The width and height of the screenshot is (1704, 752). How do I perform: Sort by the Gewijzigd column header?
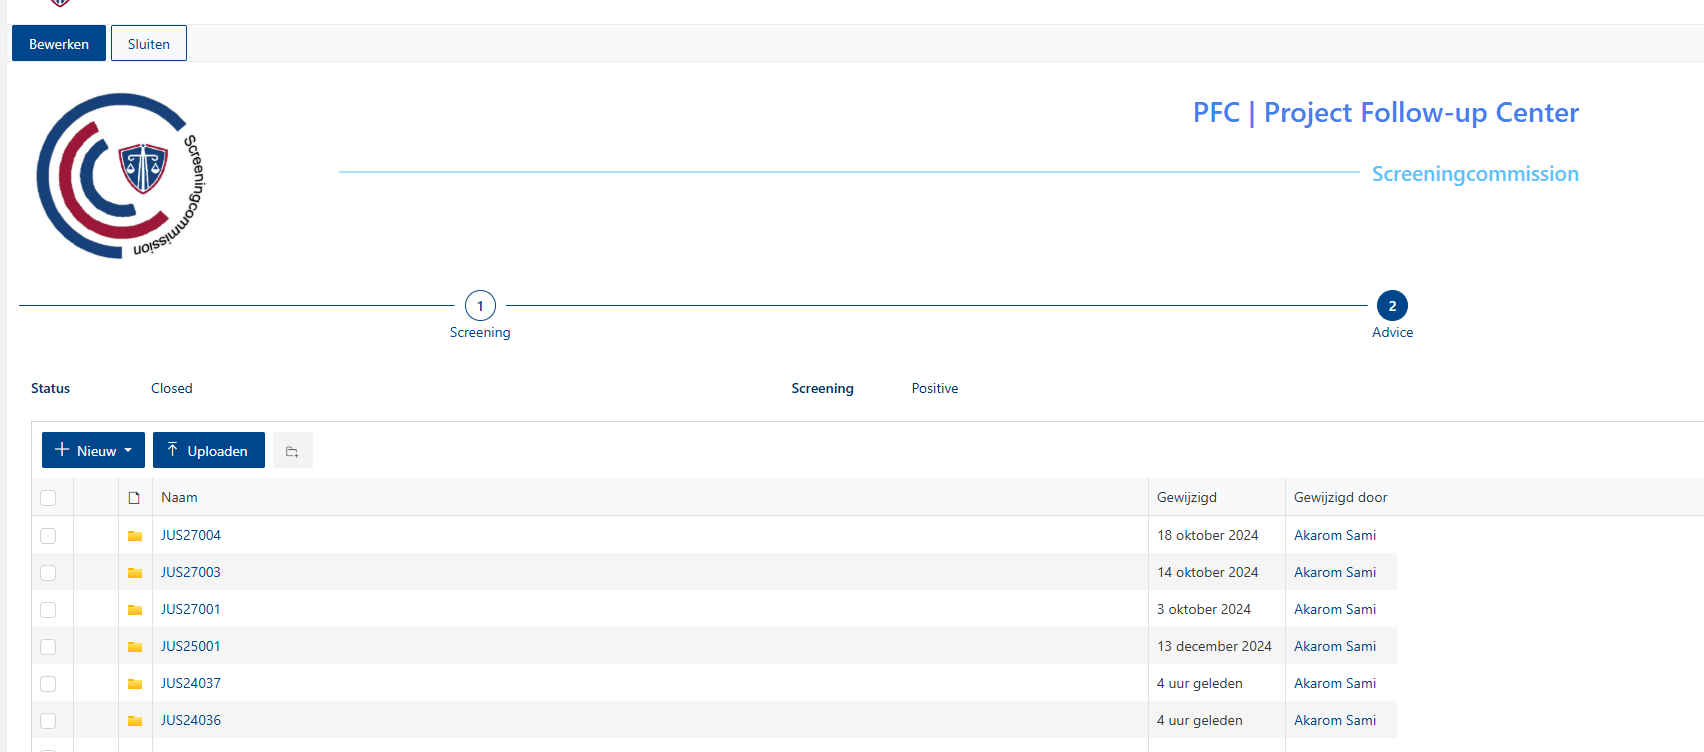(x=1187, y=498)
